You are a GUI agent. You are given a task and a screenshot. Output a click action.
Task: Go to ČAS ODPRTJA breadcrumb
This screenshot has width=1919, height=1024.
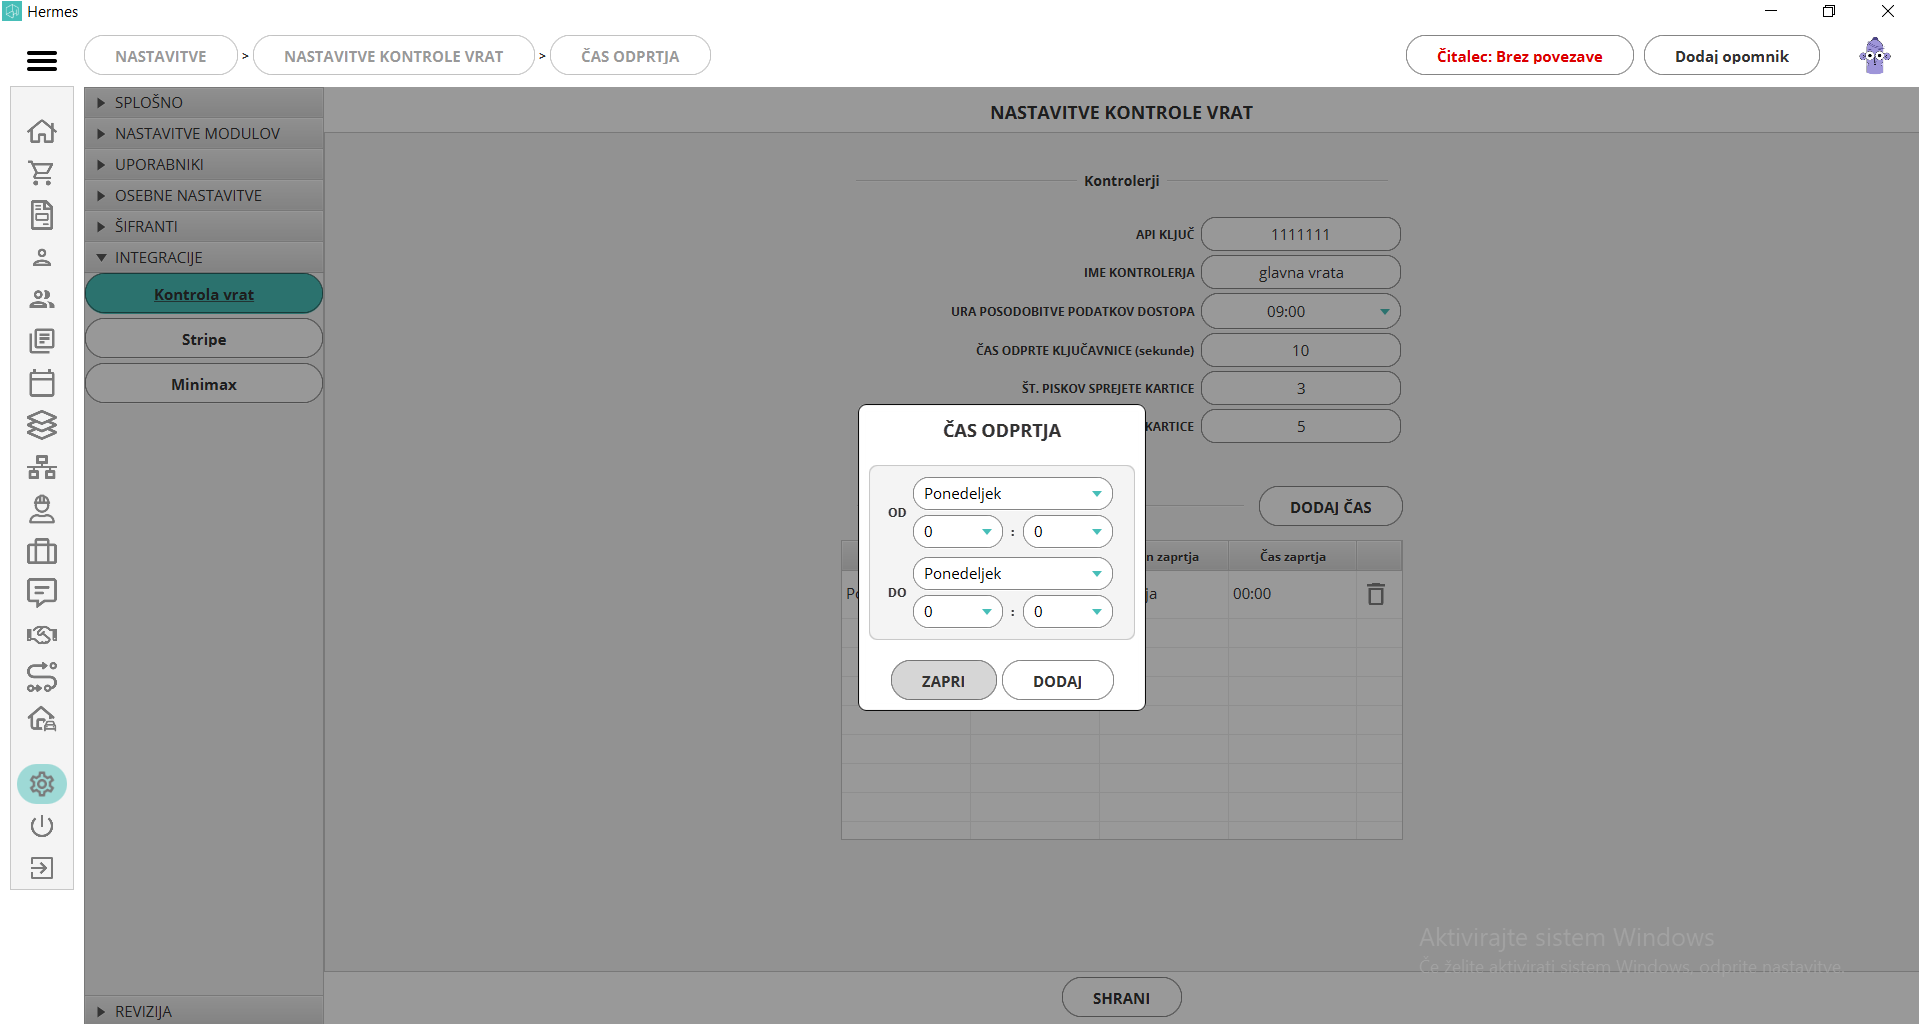630,56
